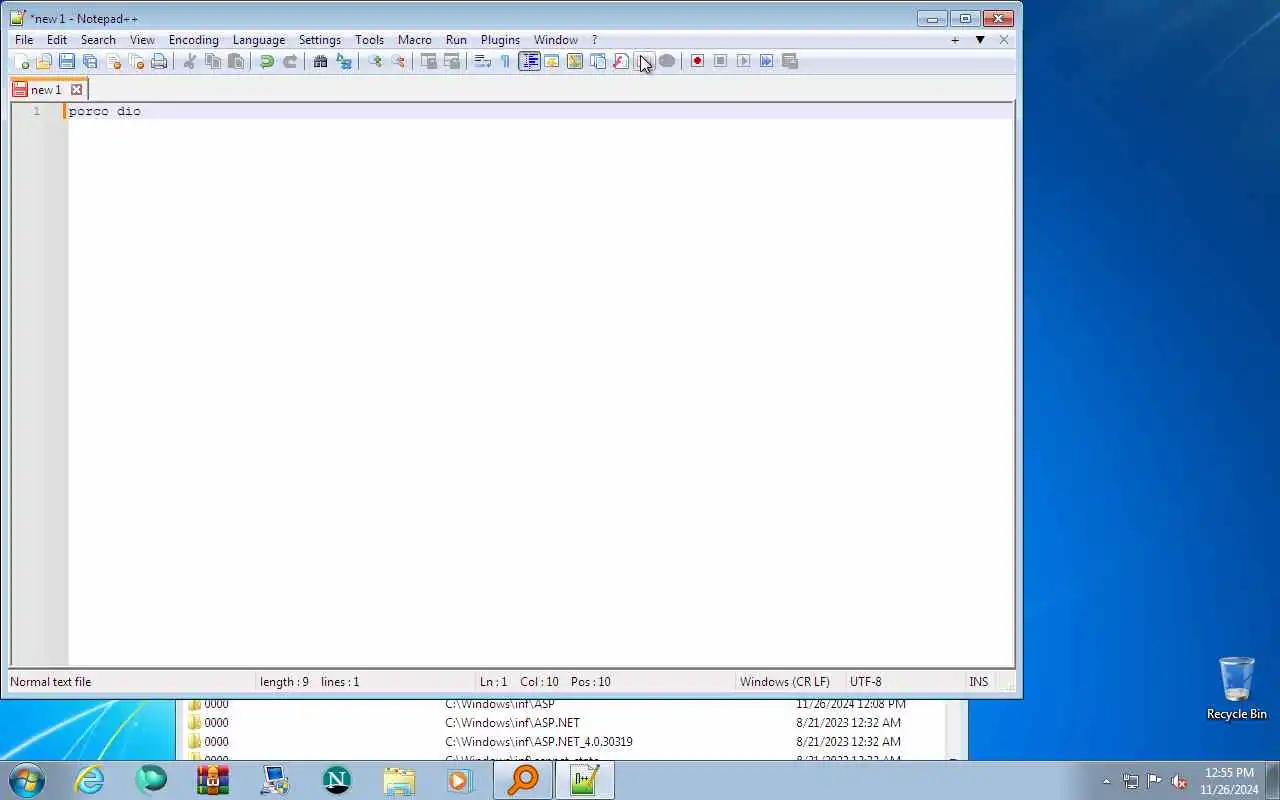Open the Function List toolbar icon
The height and width of the screenshot is (800, 1280).
point(621,61)
